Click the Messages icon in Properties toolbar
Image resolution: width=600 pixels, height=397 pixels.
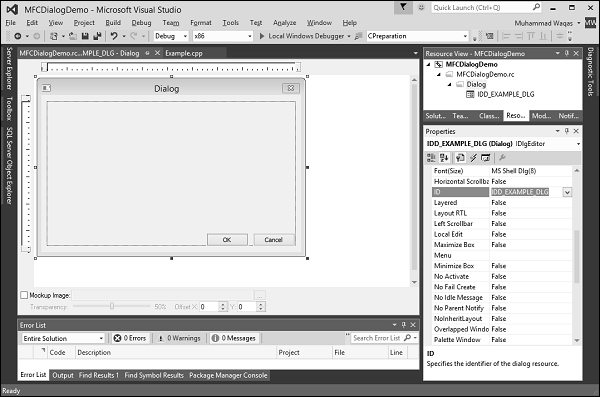click(x=486, y=158)
